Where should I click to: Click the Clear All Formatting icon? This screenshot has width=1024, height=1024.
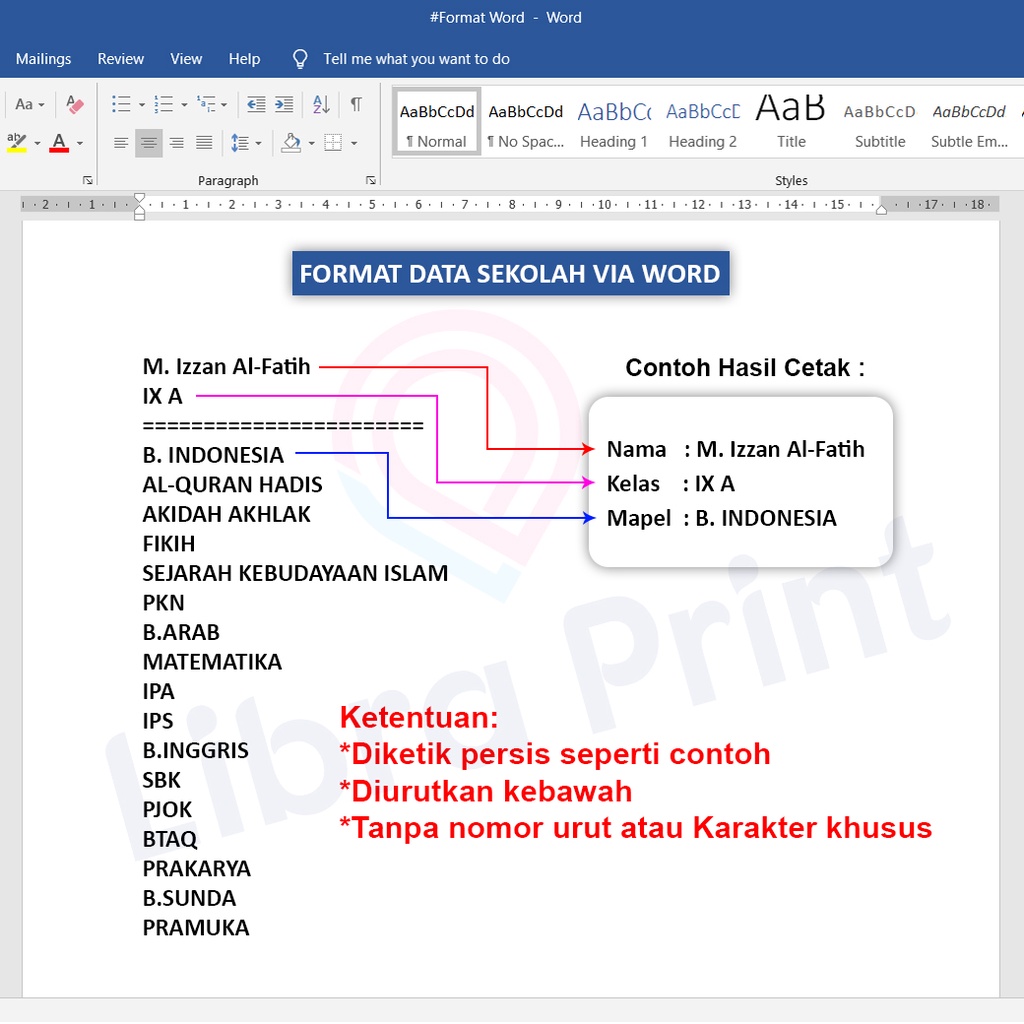click(x=75, y=104)
